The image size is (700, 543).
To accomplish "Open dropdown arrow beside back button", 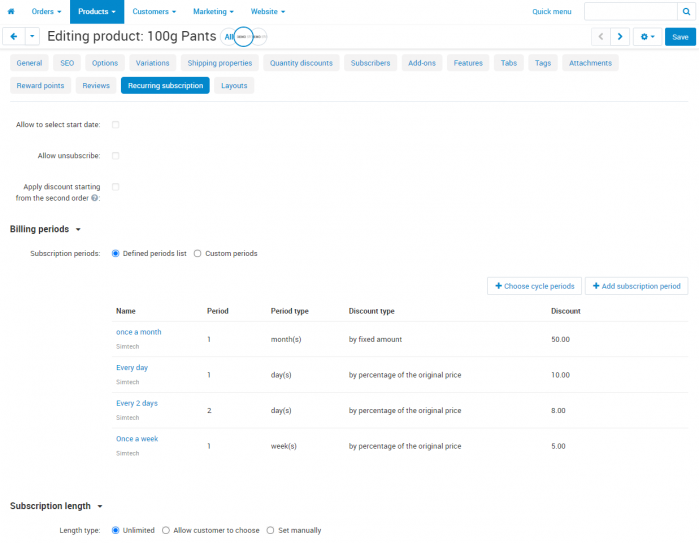I will point(32,37).
